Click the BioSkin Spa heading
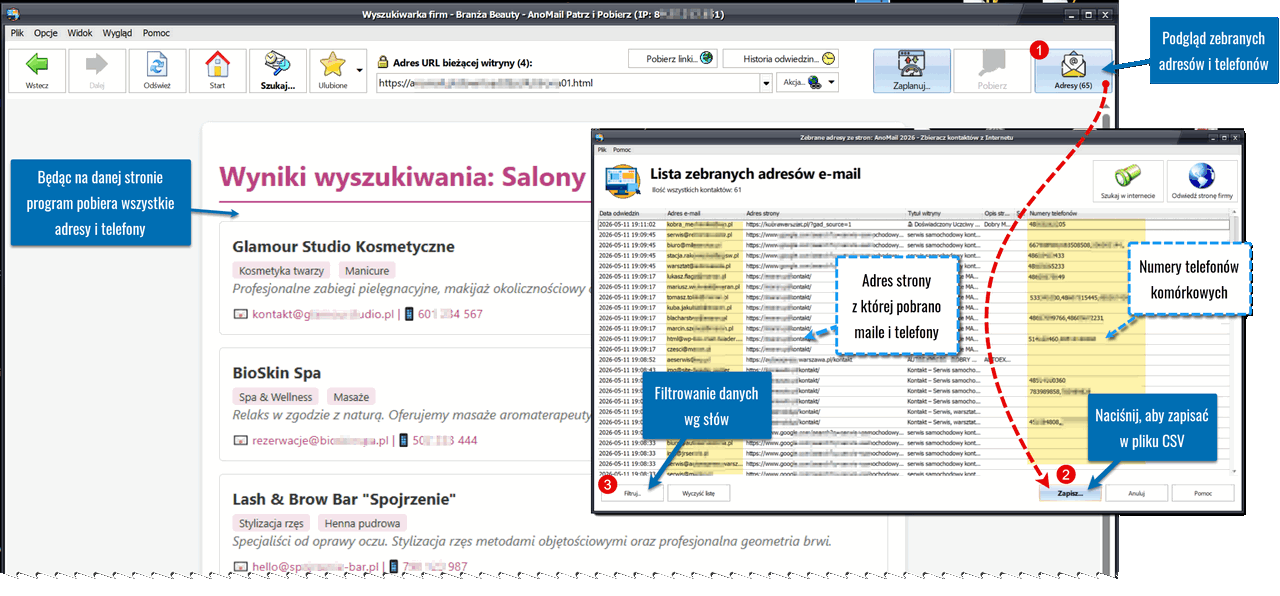This screenshot has width=1280, height=596. [x=276, y=373]
